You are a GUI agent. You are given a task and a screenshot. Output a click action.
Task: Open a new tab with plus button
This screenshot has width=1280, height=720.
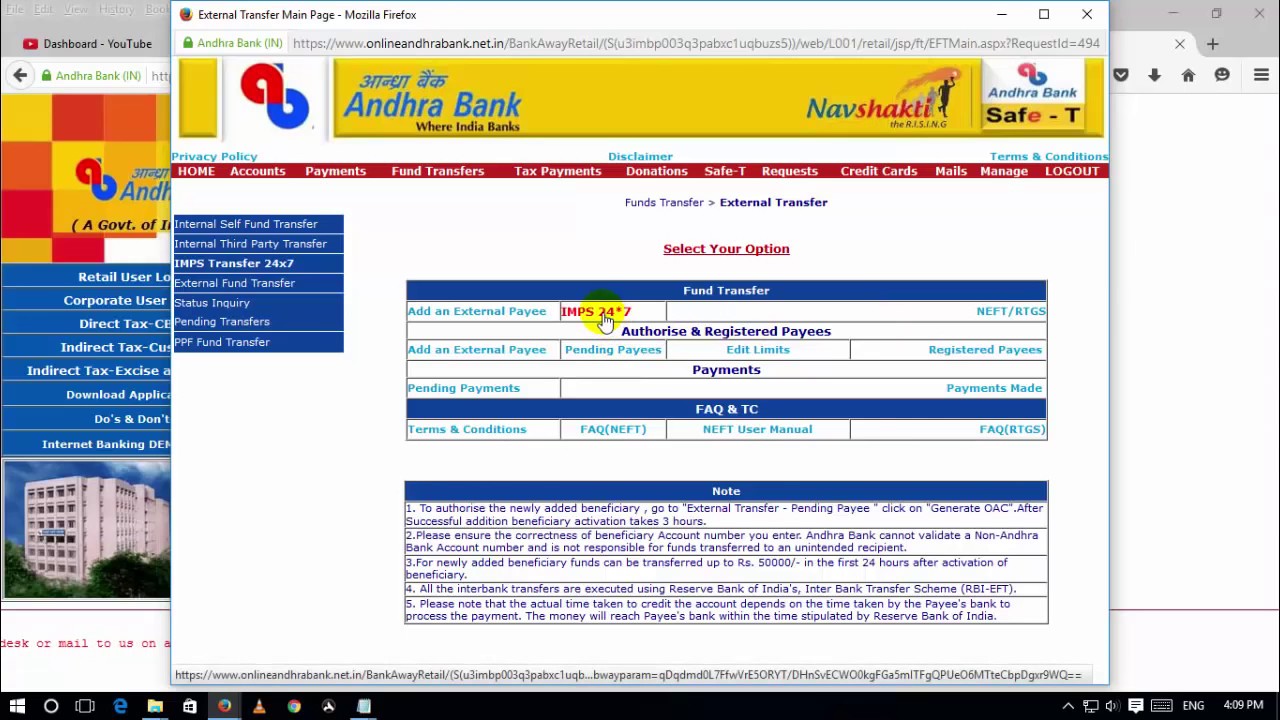[x=1212, y=44]
